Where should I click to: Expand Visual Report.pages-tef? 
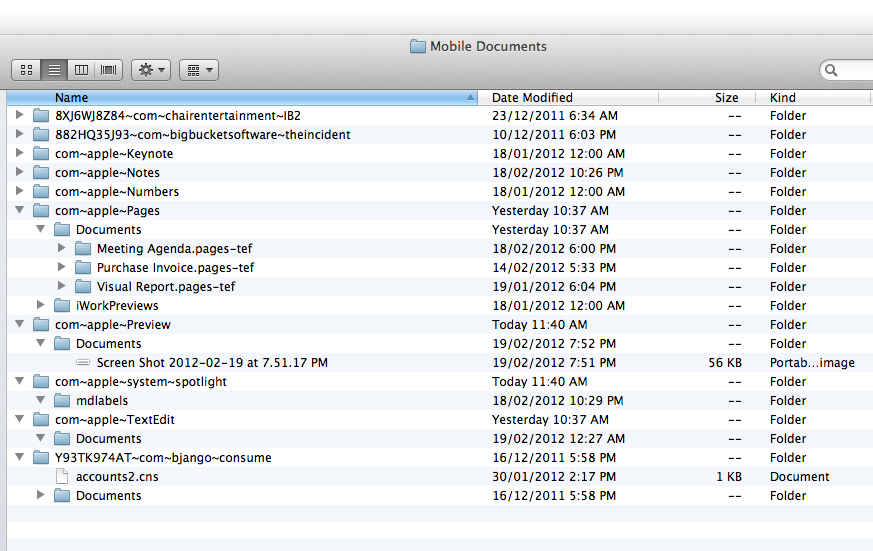62,286
